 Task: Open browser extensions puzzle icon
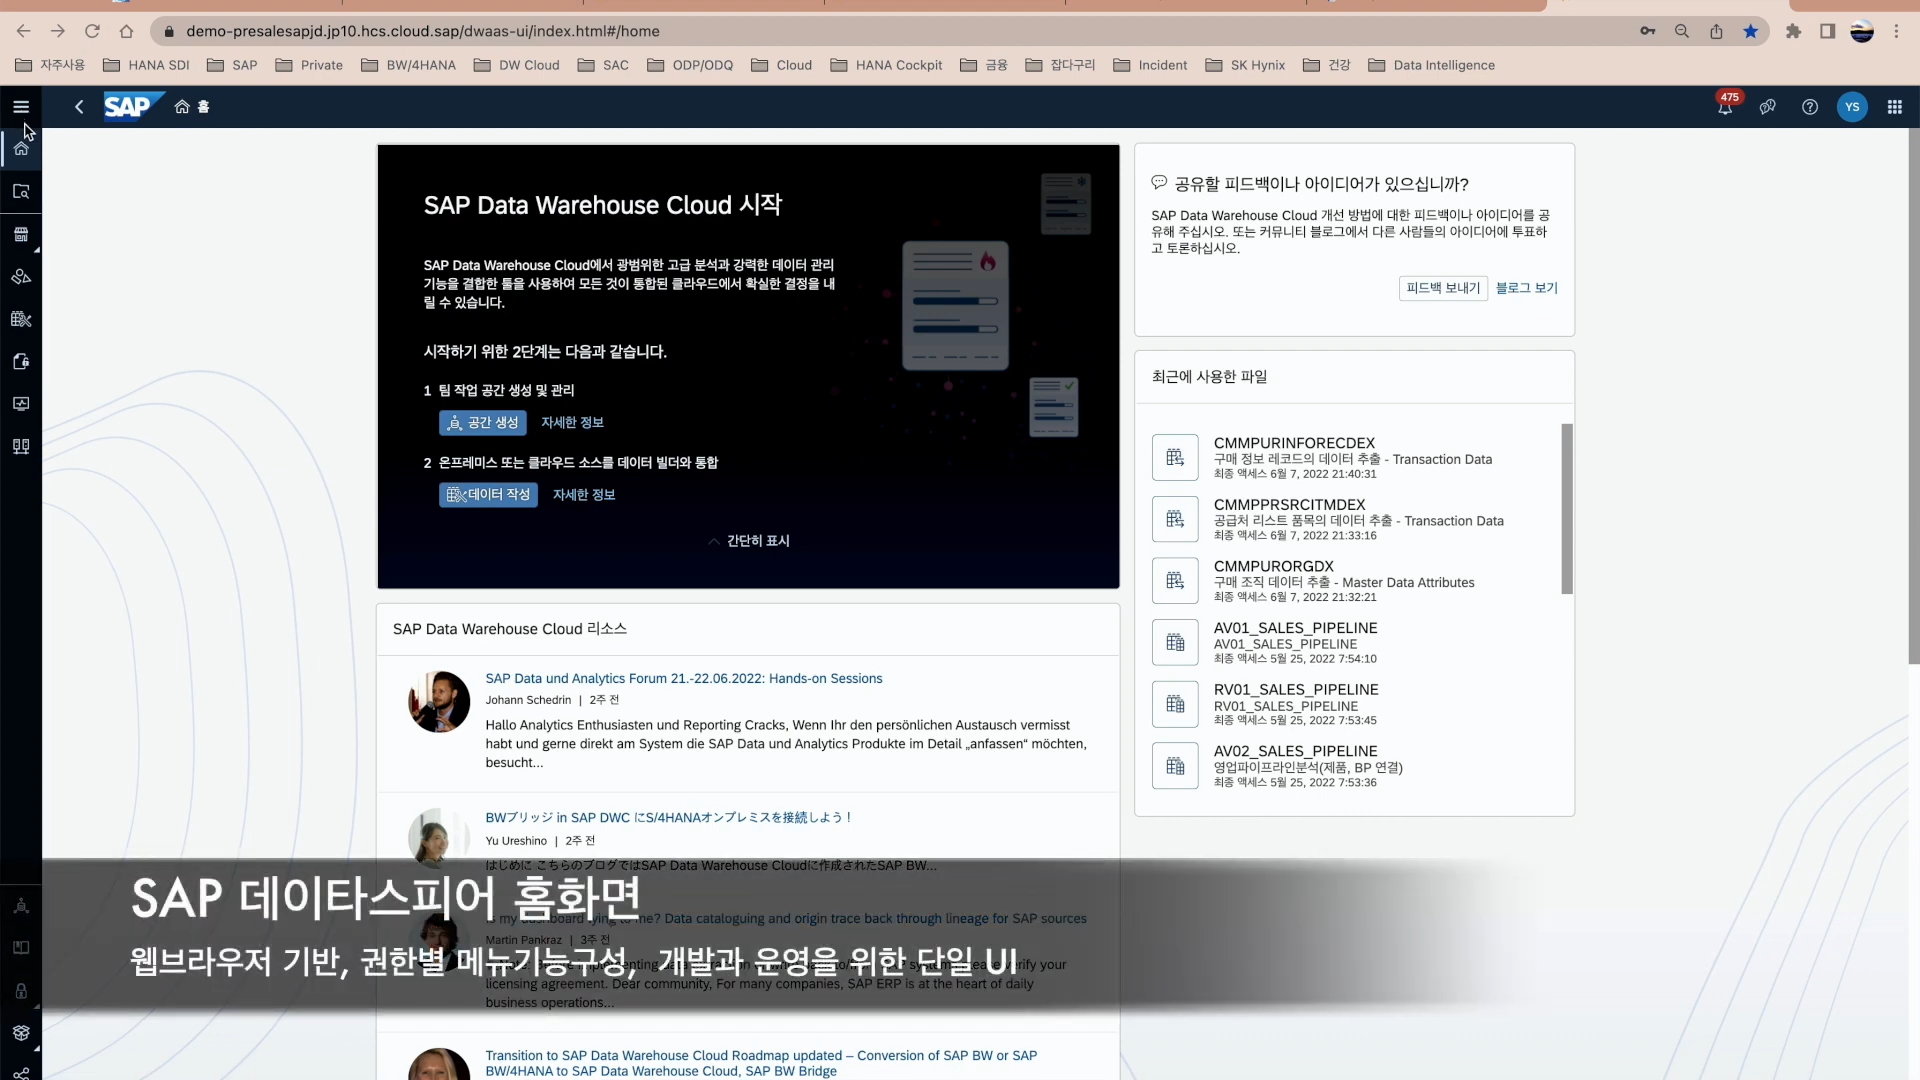point(1793,31)
